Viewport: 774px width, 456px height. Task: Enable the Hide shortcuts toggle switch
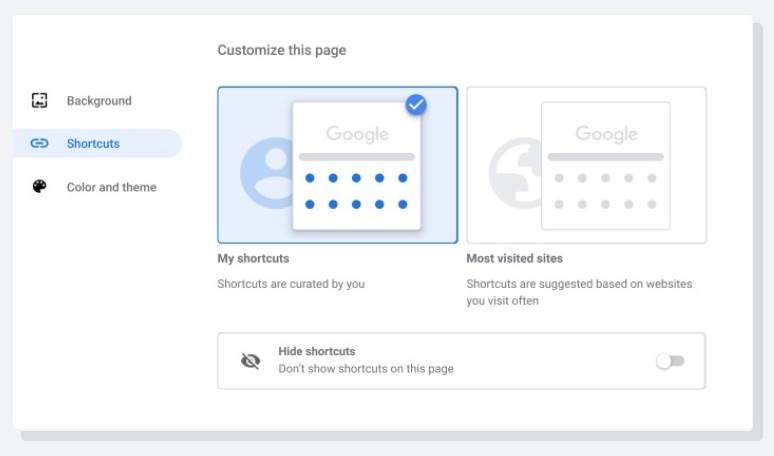[670, 361]
